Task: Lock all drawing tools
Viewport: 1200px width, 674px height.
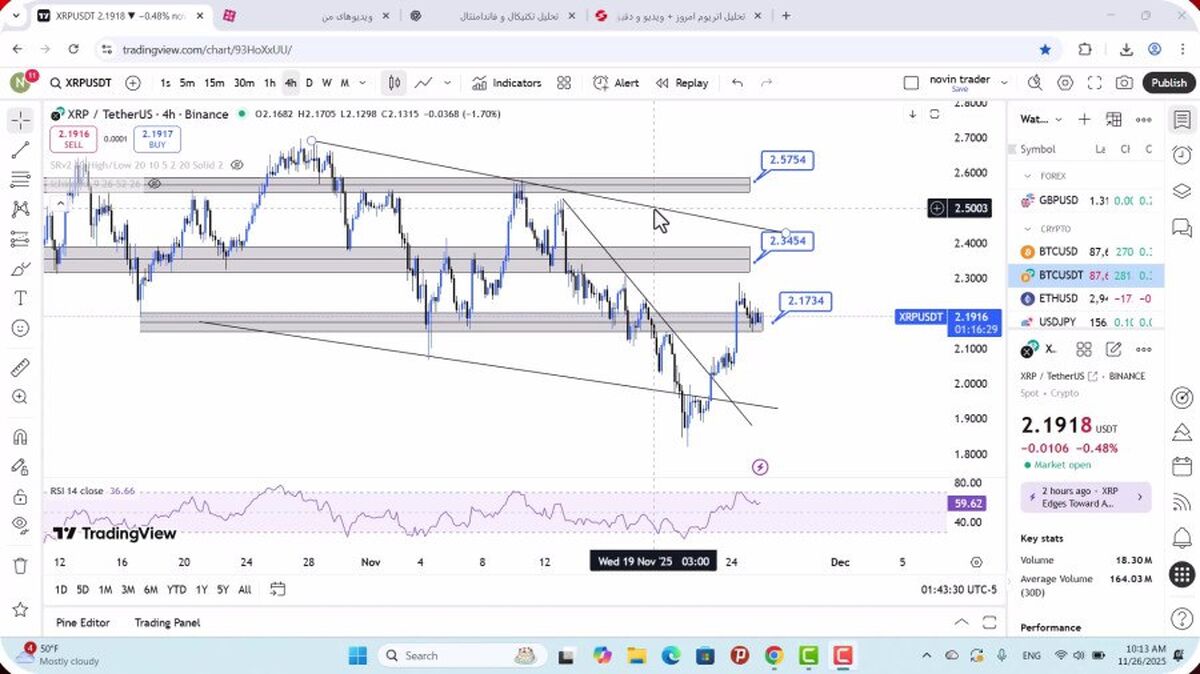Action: coord(20,496)
